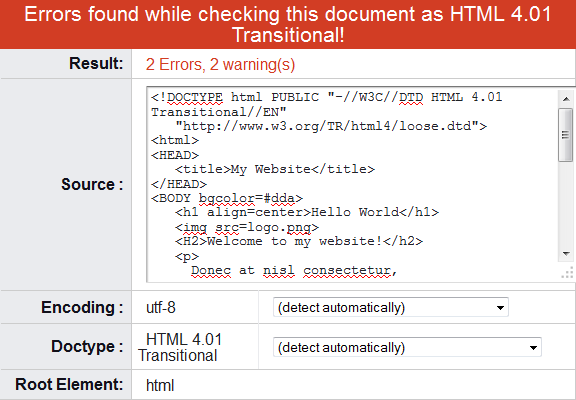Click the "Donec at nisl consectetur," line

[x=294, y=271]
